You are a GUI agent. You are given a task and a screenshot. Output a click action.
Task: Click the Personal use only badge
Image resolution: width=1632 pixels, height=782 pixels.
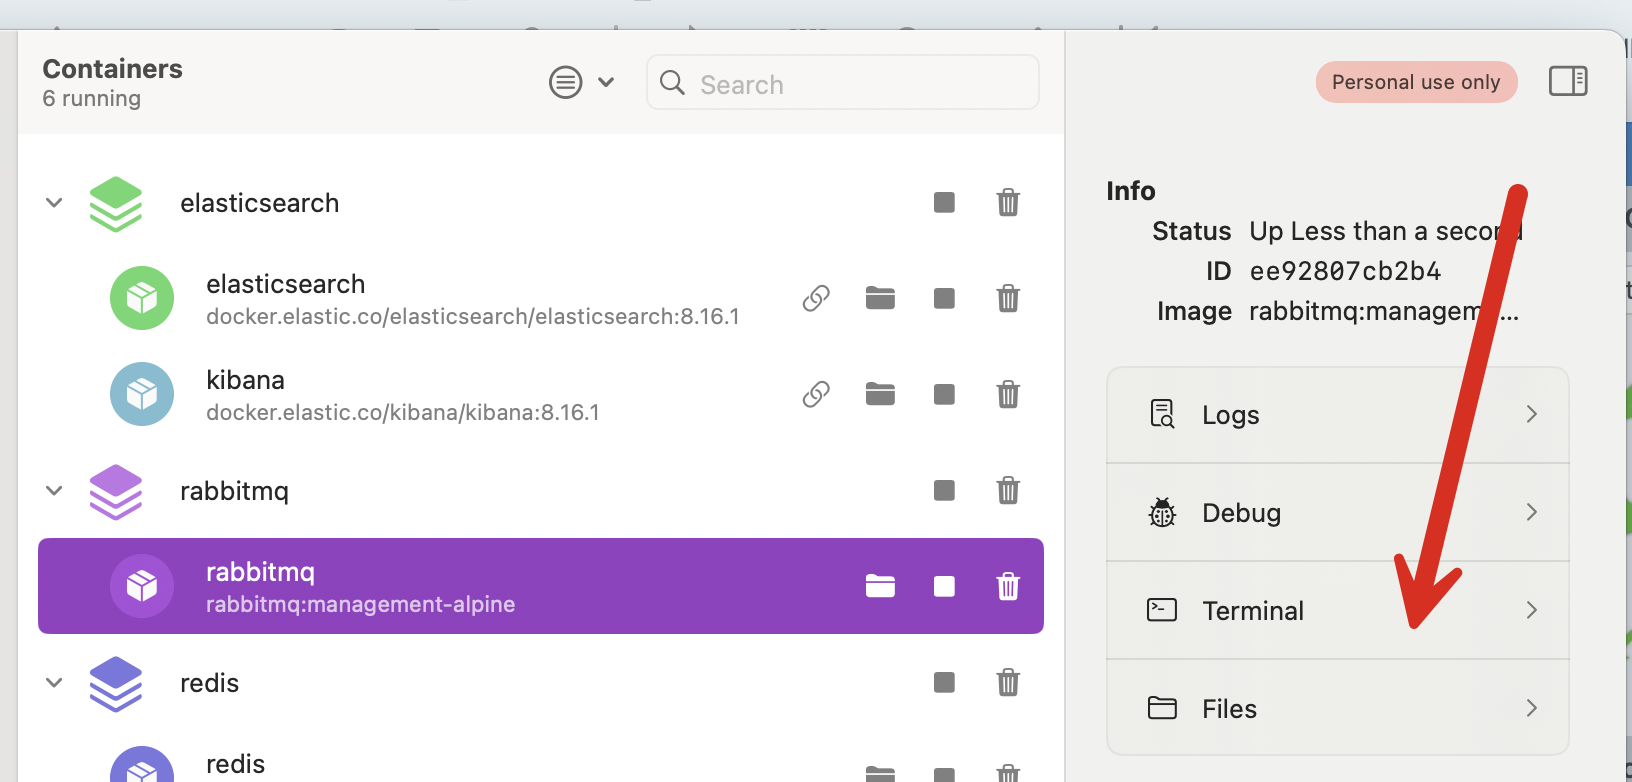1415,82
